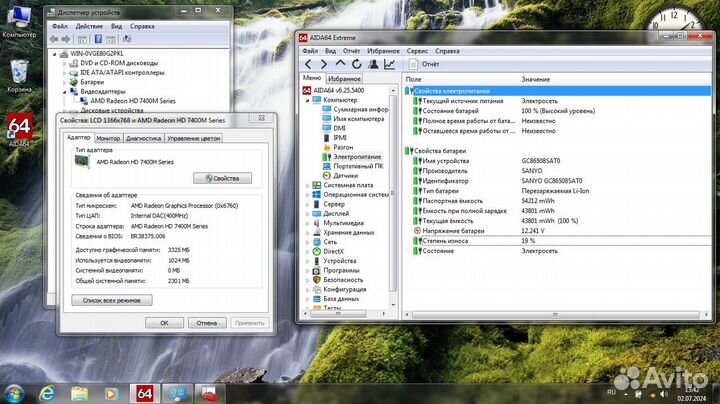Screen dimensions: 720x404
Task: Click the AIDA64 graph chart toolbar icon
Action: (389, 64)
